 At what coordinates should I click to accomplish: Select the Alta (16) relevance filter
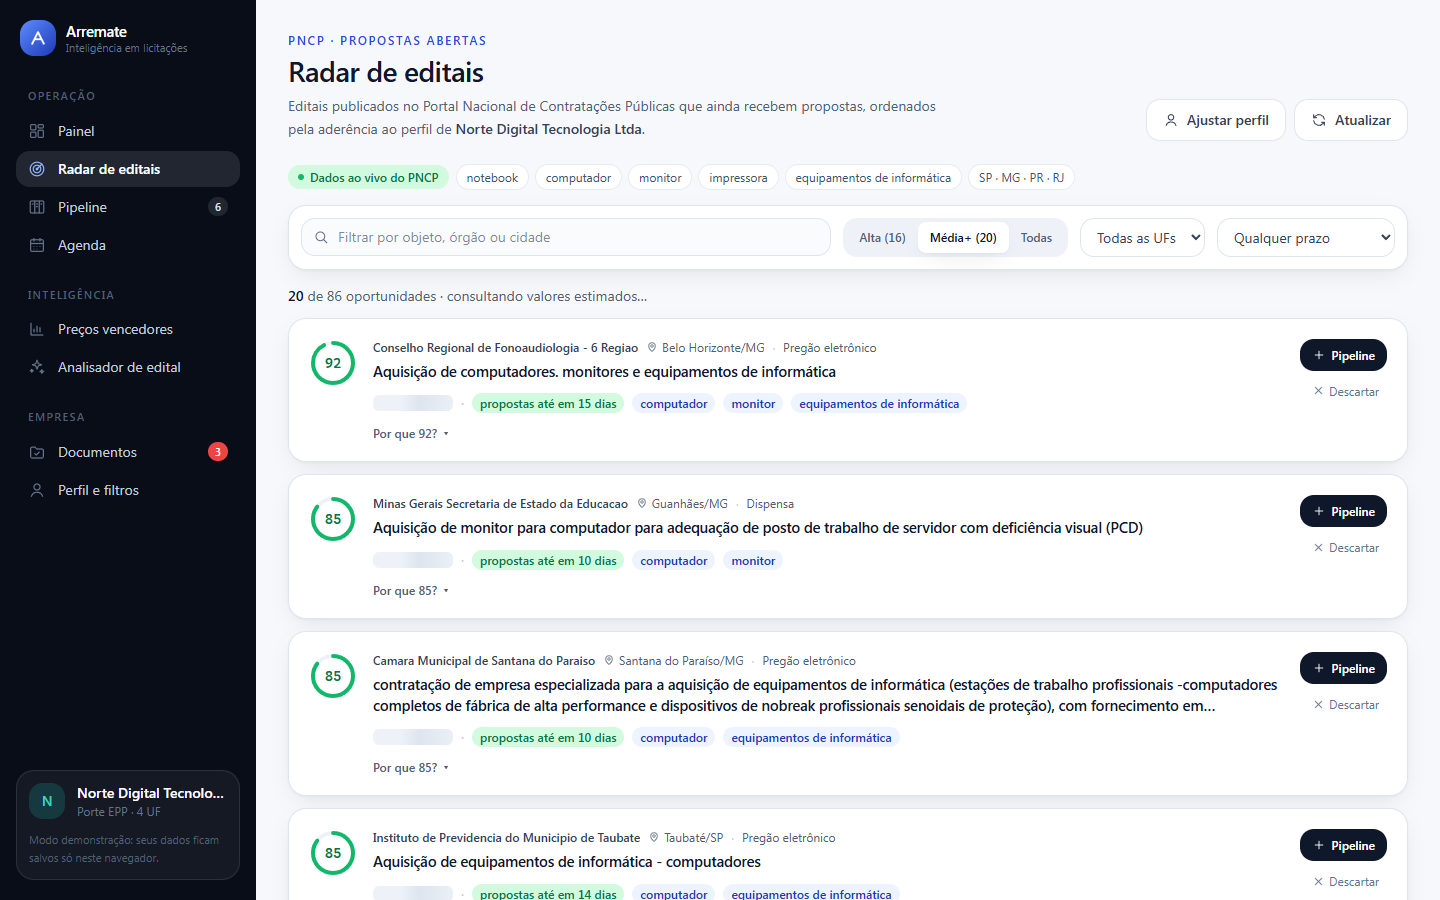coord(882,238)
